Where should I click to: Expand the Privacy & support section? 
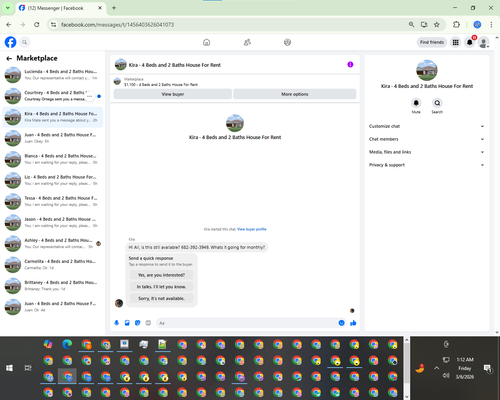426,165
